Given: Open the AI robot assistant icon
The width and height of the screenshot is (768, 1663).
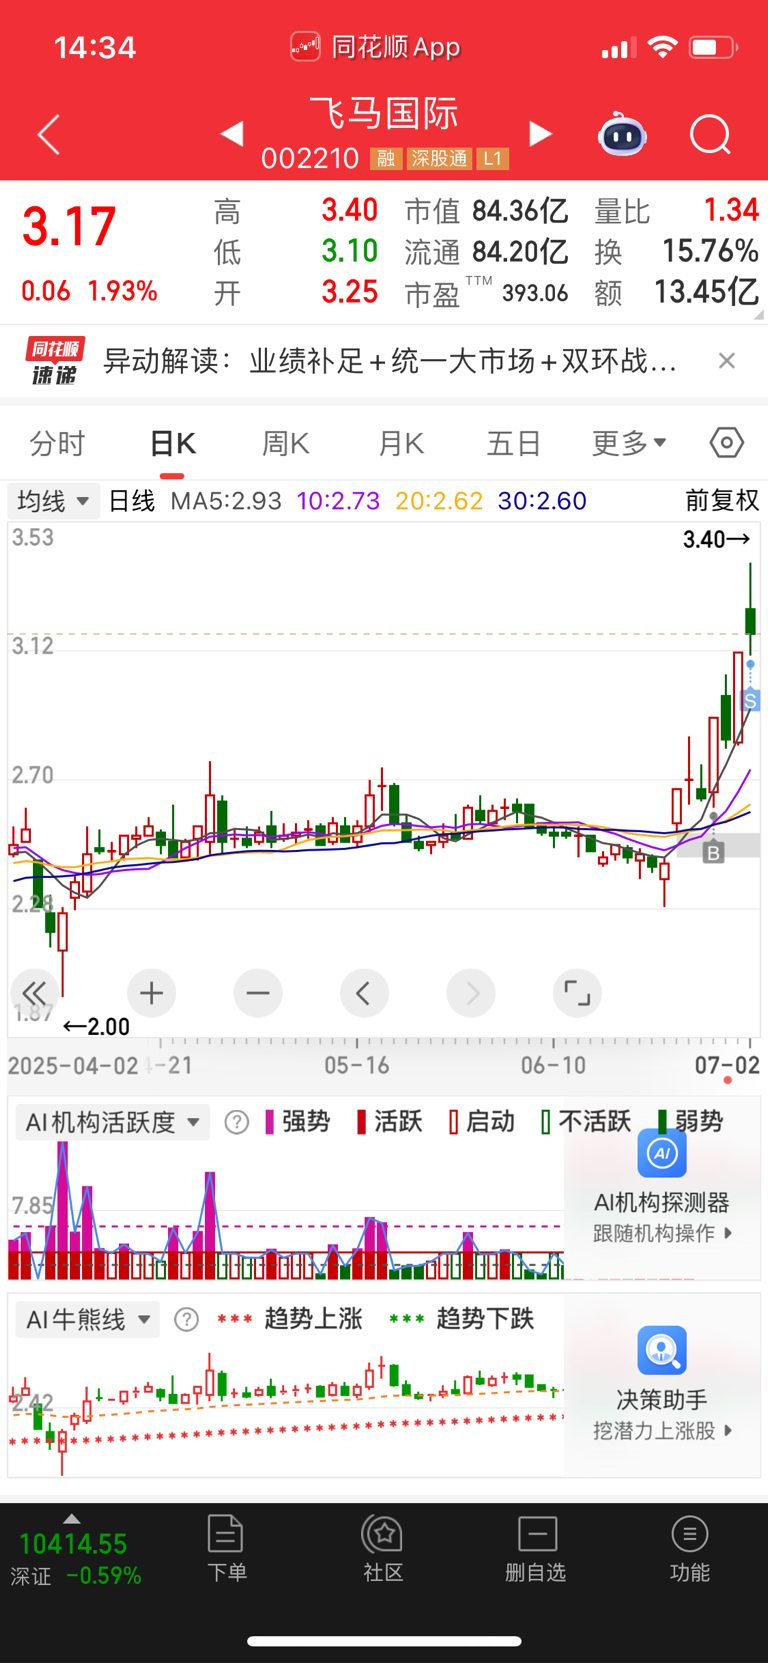Looking at the screenshot, I should click(x=622, y=134).
